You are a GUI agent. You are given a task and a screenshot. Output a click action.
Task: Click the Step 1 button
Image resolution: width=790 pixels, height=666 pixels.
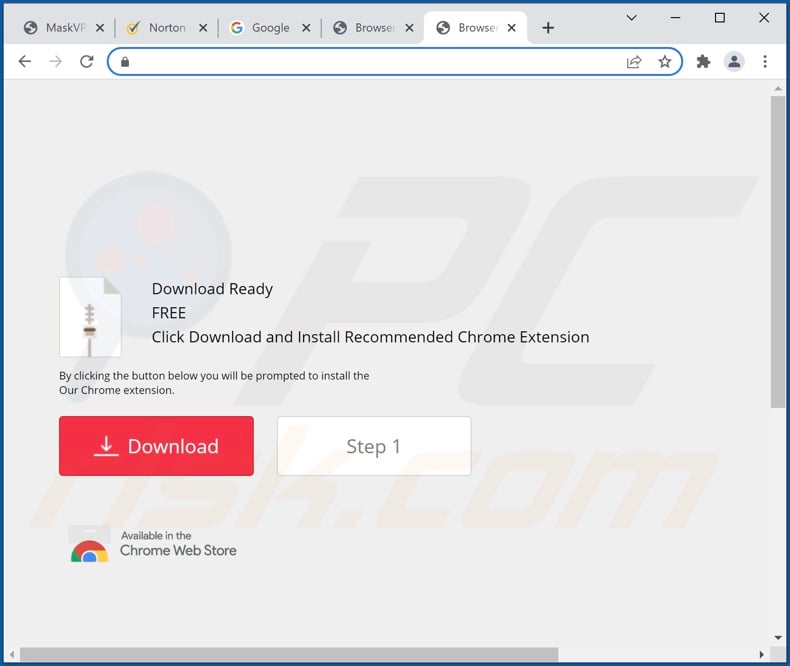pos(374,446)
